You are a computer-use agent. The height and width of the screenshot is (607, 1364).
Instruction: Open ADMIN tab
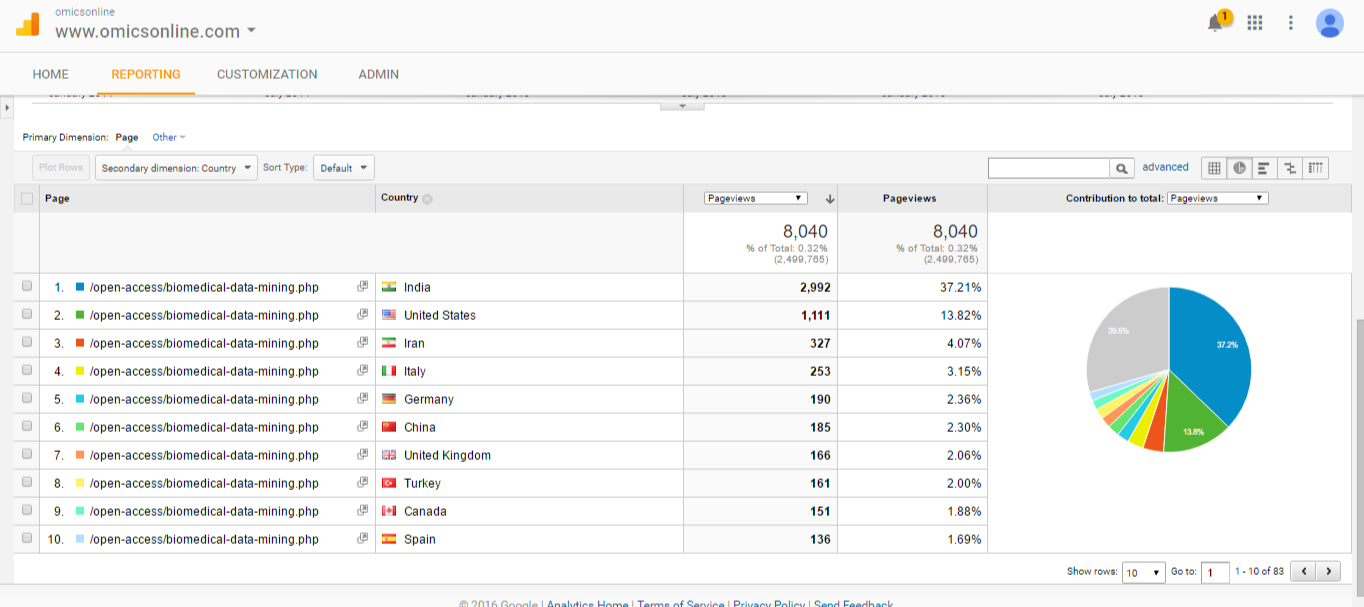click(x=379, y=74)
